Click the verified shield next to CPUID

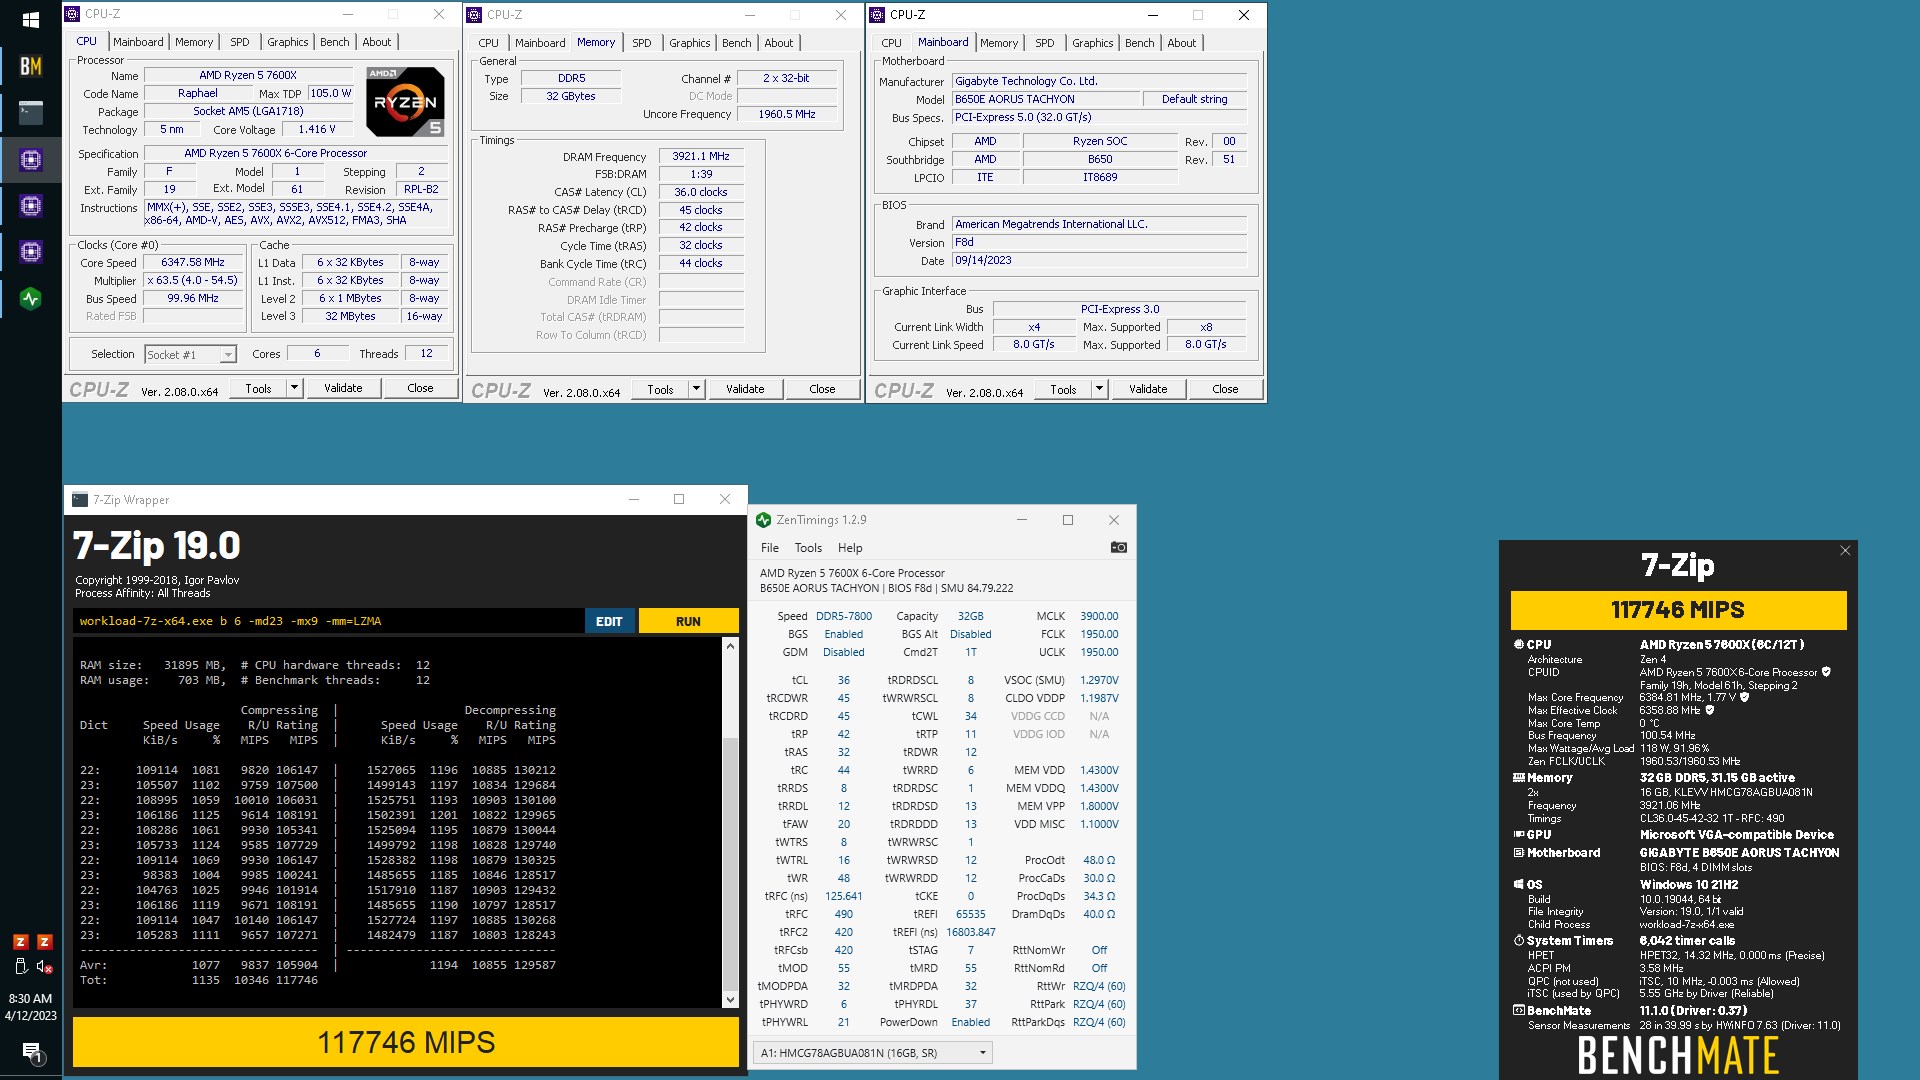(x=1826, y=672)
